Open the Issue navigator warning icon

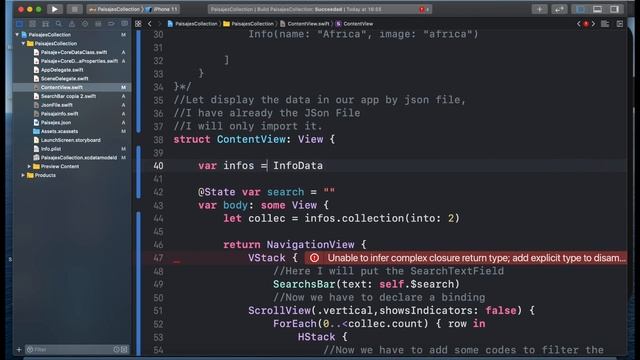[x=72, y=24]
